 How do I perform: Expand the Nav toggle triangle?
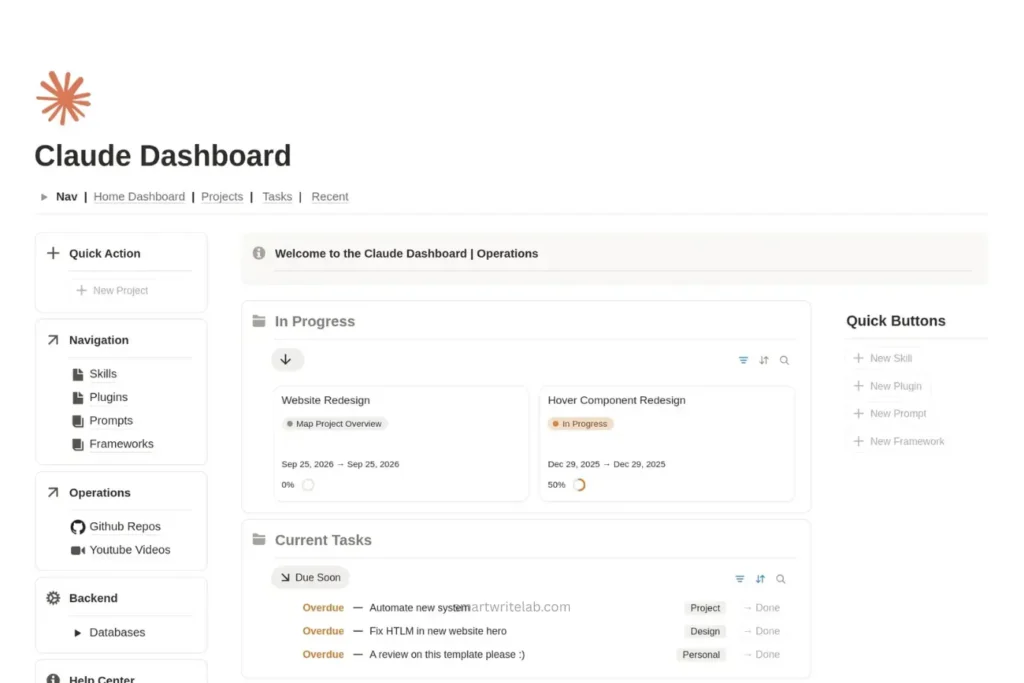(44, 197)
